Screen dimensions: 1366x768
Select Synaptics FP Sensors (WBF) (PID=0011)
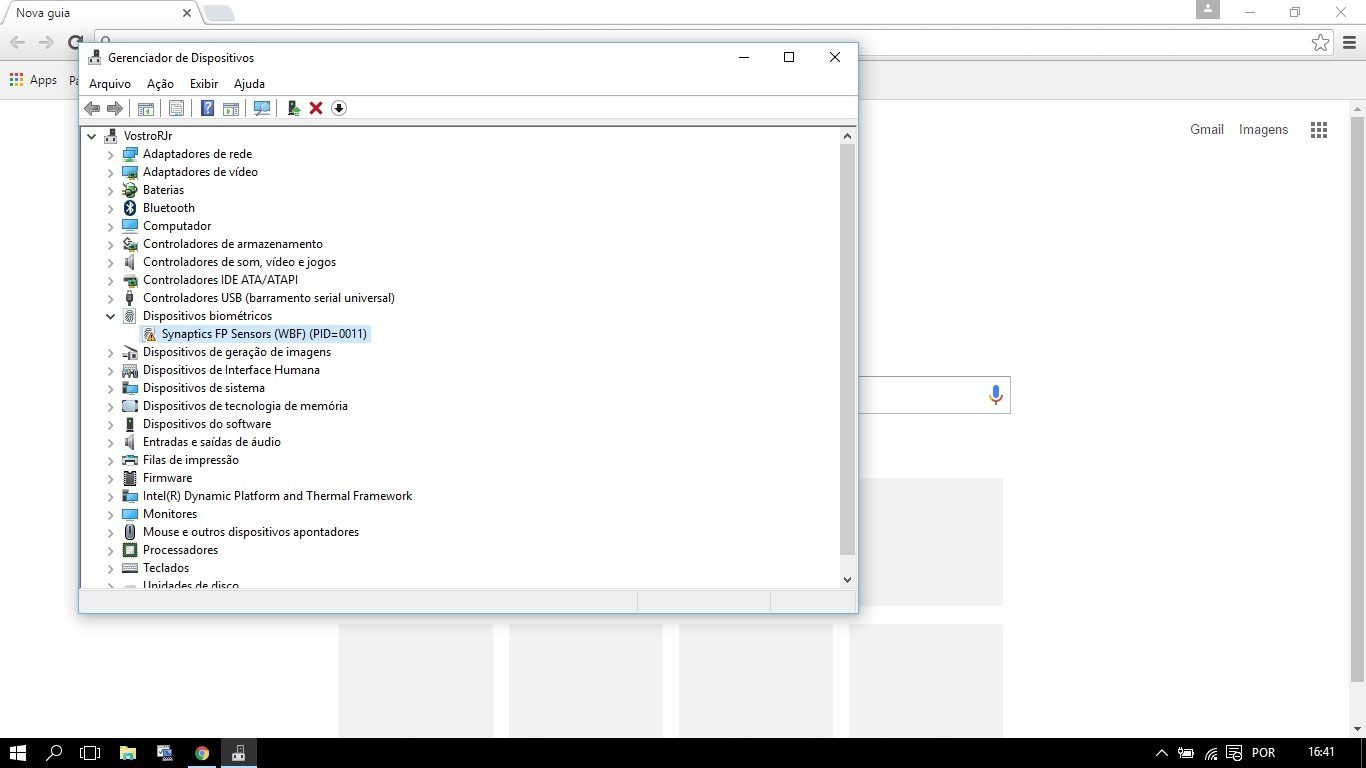pos(264,334)
